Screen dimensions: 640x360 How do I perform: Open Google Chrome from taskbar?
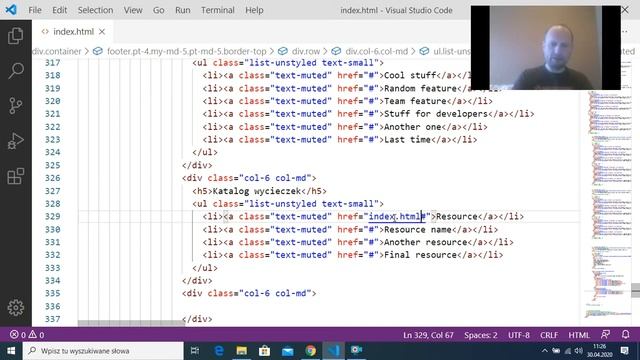point(311,351)
